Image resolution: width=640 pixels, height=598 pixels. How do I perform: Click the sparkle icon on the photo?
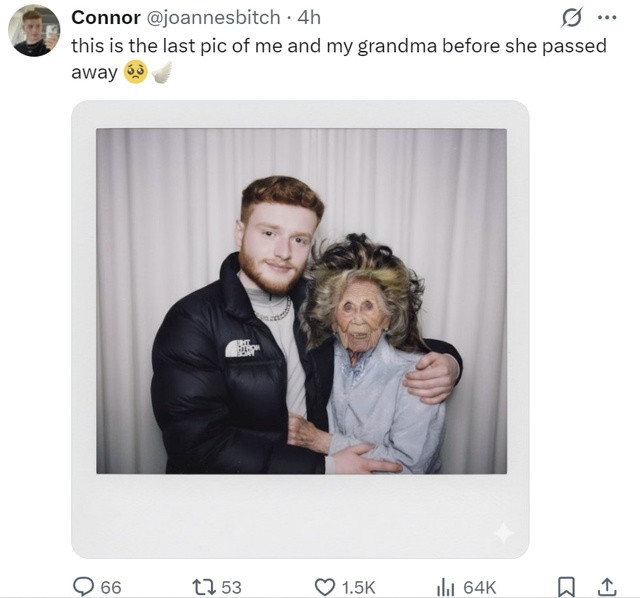pos(503,532)
